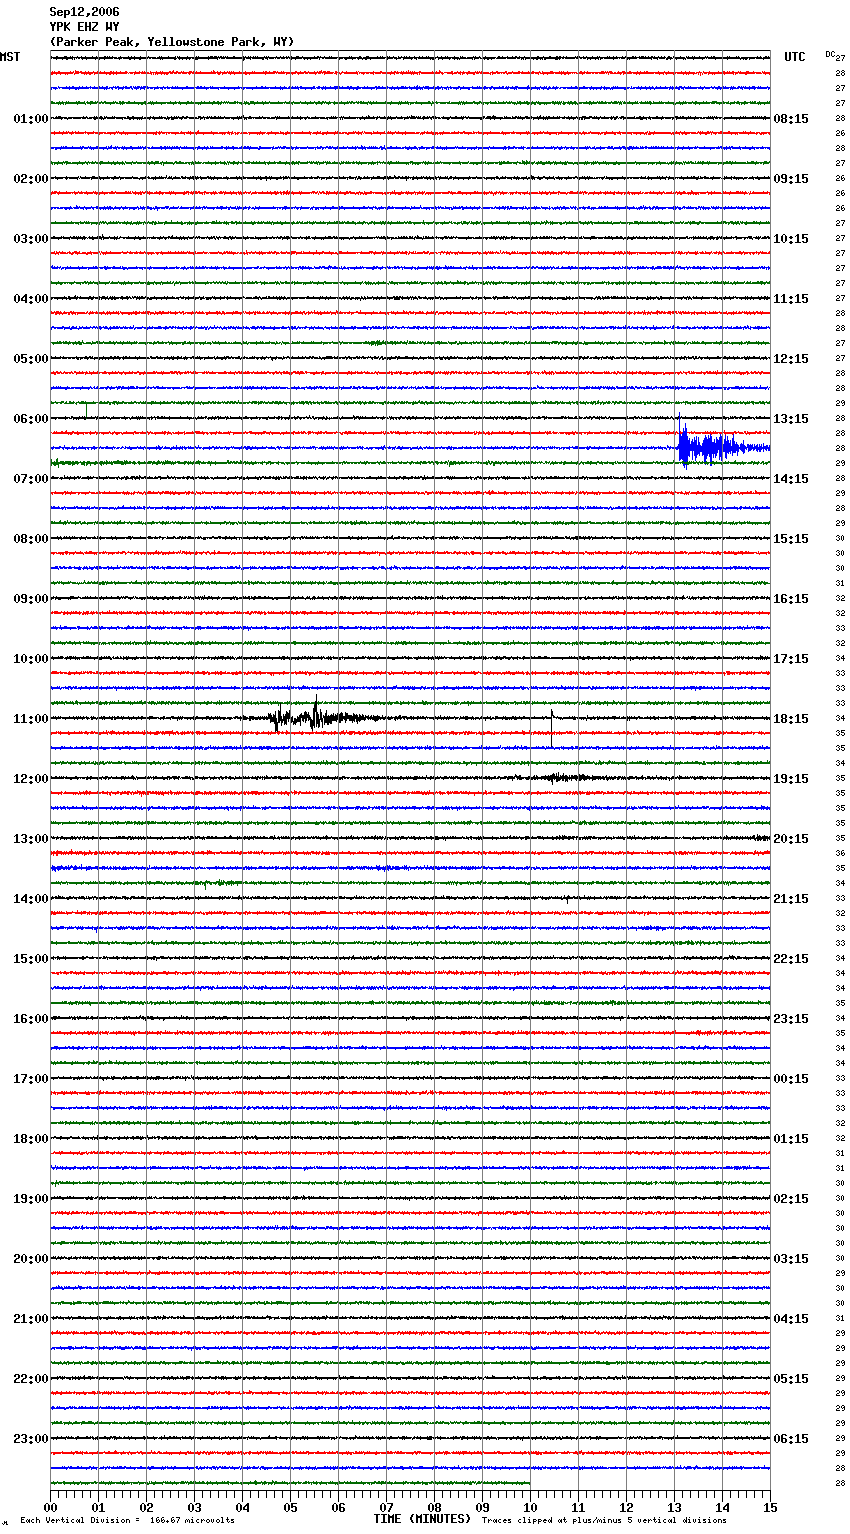Screen dimensions: 850x1534
Task: Click the 15:15 UTC time label
Action: [791, 539]
